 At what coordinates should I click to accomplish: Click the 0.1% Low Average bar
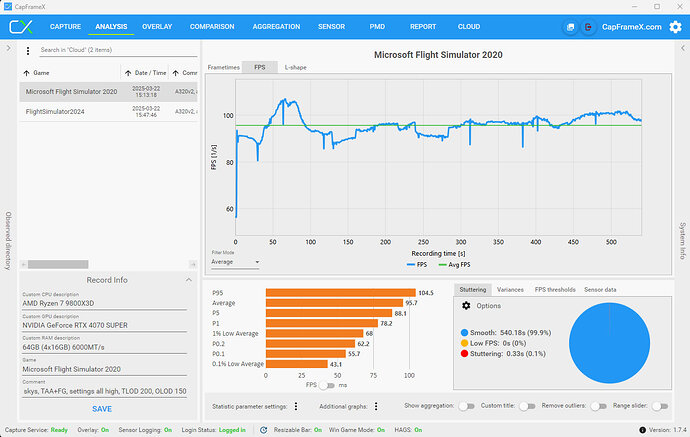pyautogui.click(x=297, y=364)
